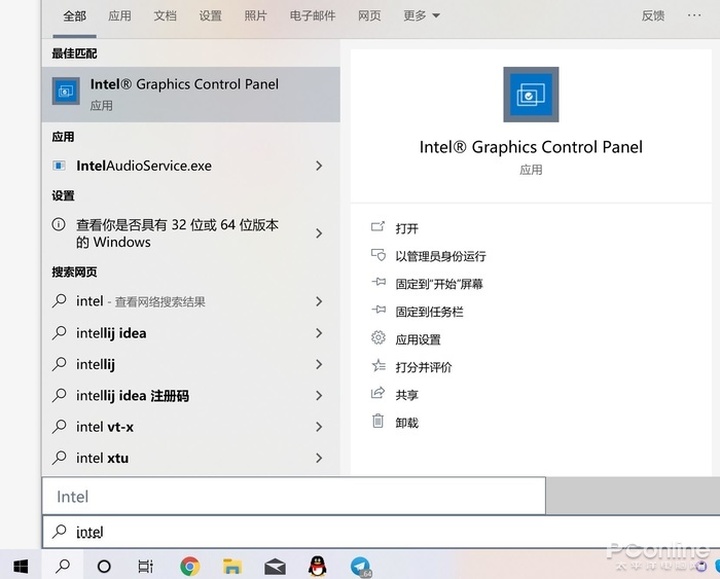Expand the intel web search arrow
This screenshot has width=720, height=579.
pos(319,301)
